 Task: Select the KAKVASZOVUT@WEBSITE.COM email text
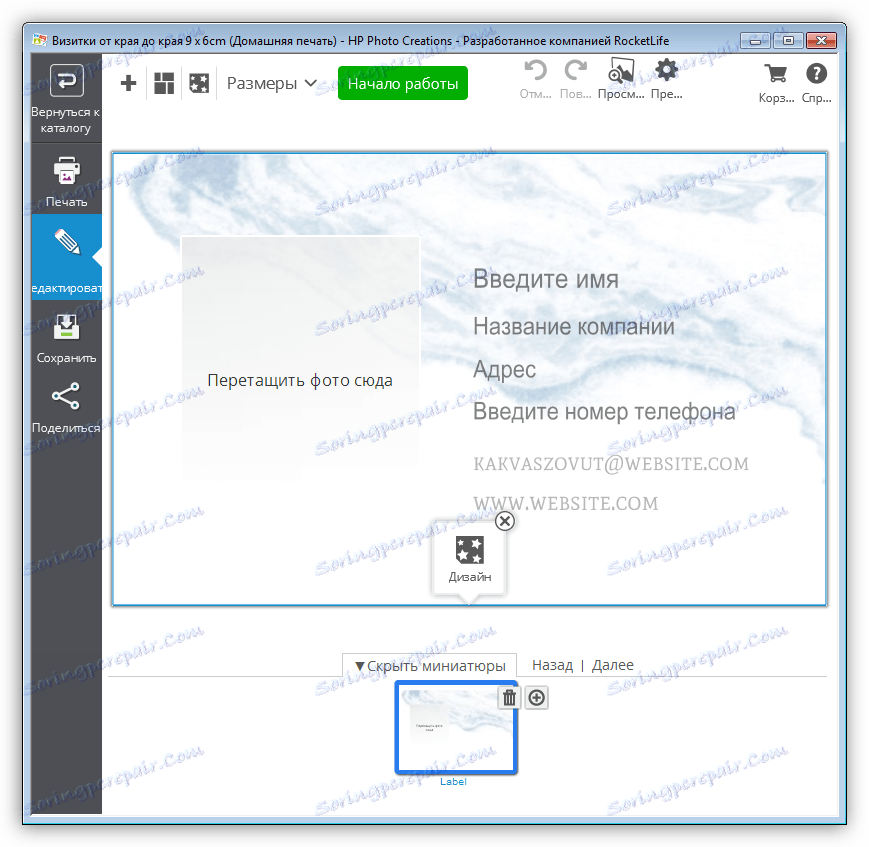611,464
